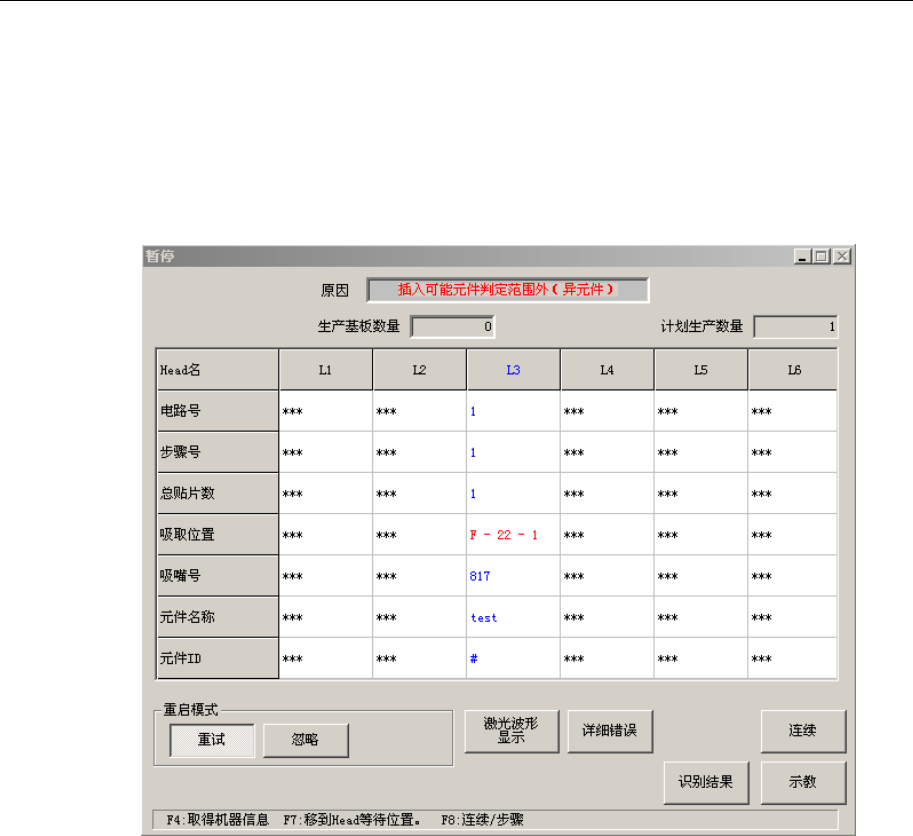Screen dimensions: 913x836
Task: Click the 吸取位置 row header
Action: click(x=218, y=535)
